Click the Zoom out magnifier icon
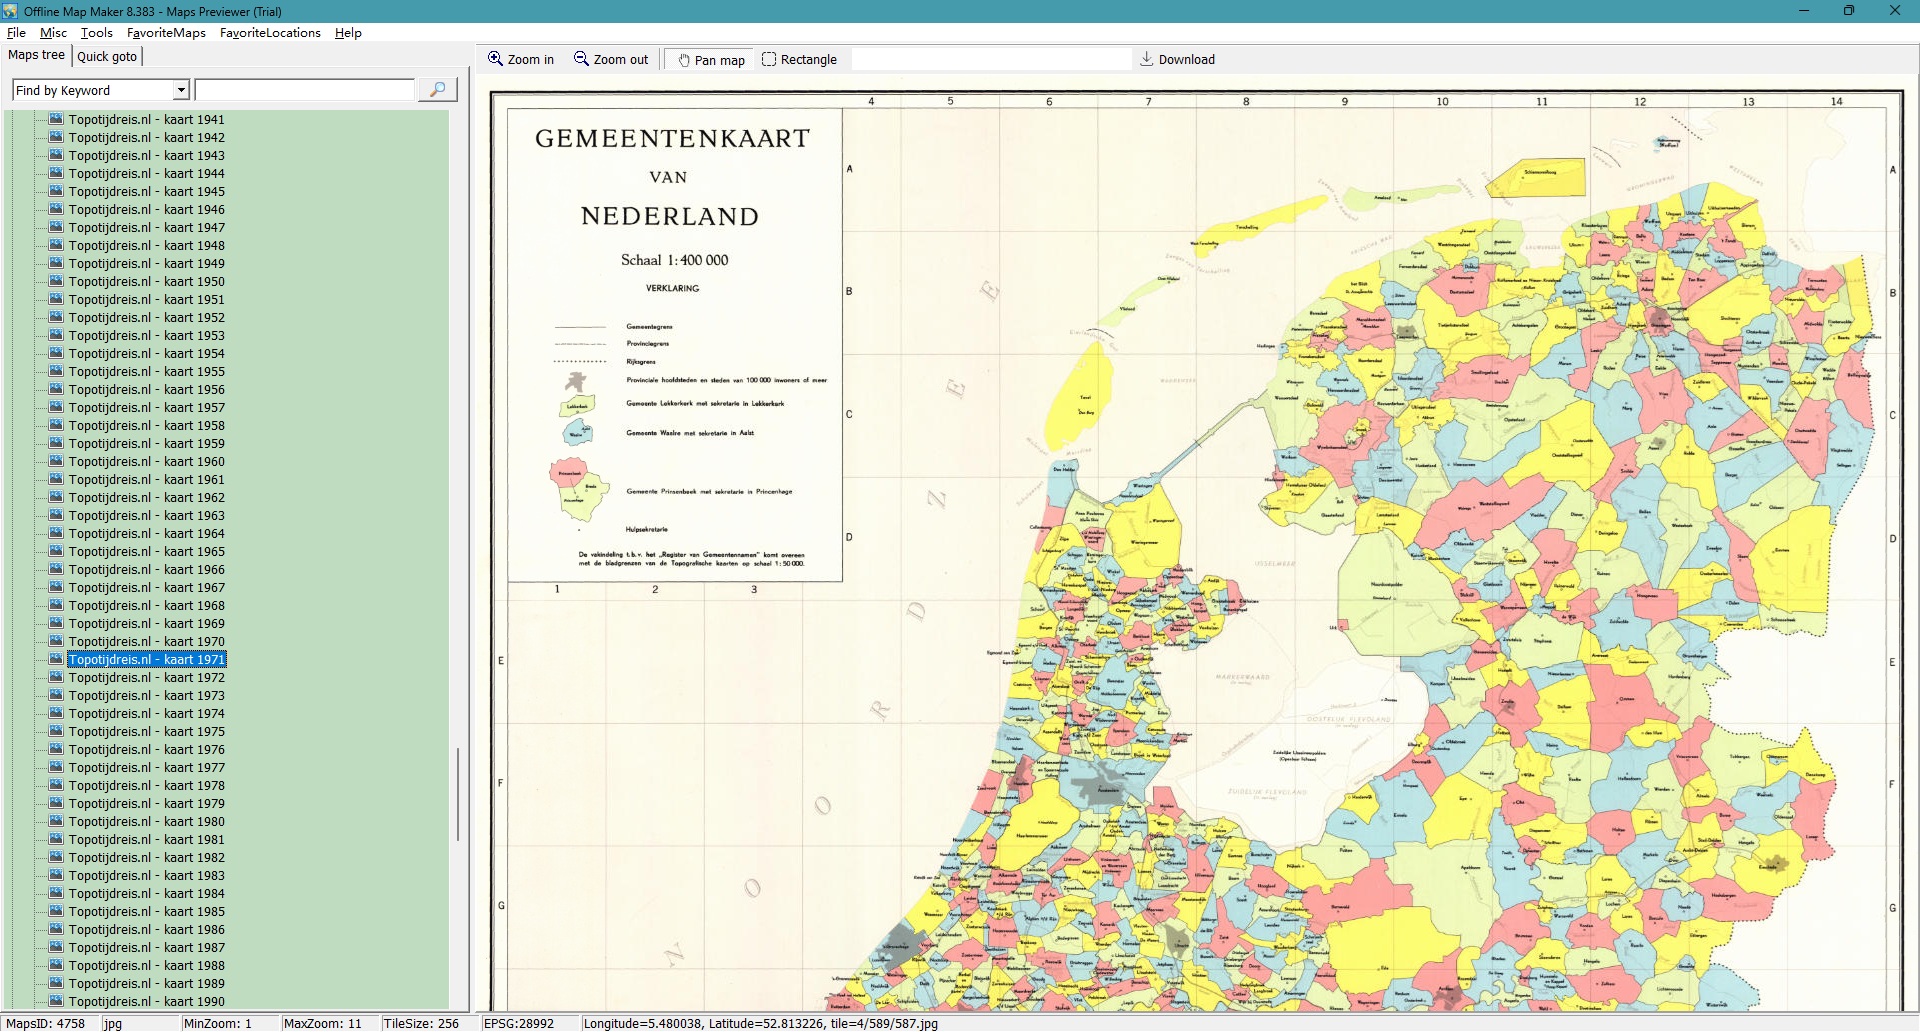 coord(581,59)
